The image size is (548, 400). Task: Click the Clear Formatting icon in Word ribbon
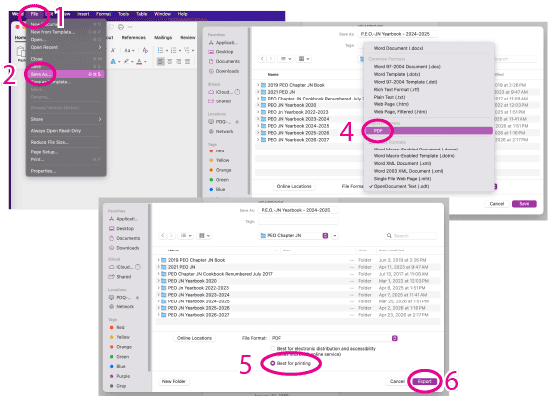coord(145,50)
